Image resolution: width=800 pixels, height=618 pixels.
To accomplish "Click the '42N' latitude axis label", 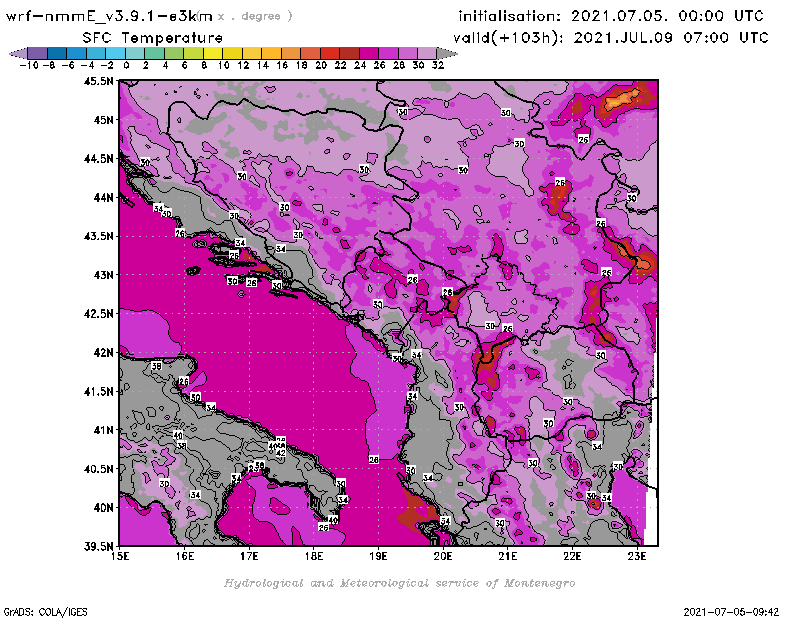I will coord(103,353).
